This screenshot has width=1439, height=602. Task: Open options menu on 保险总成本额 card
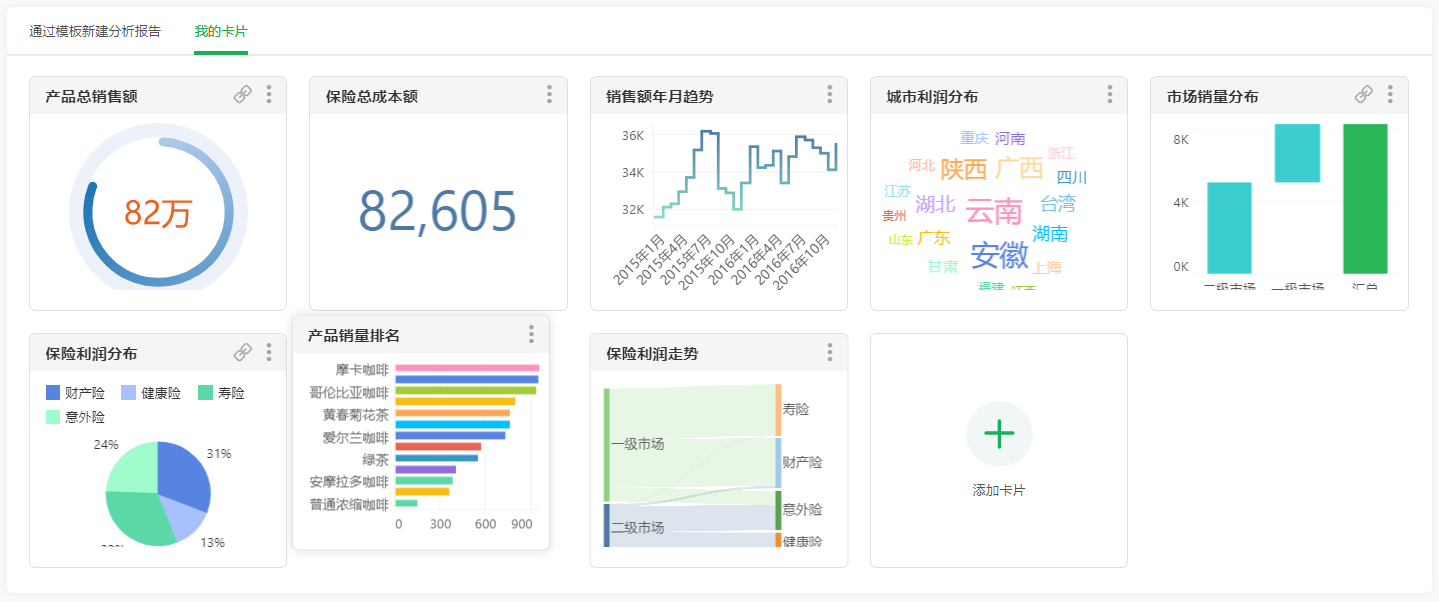(x=549, y=94)
